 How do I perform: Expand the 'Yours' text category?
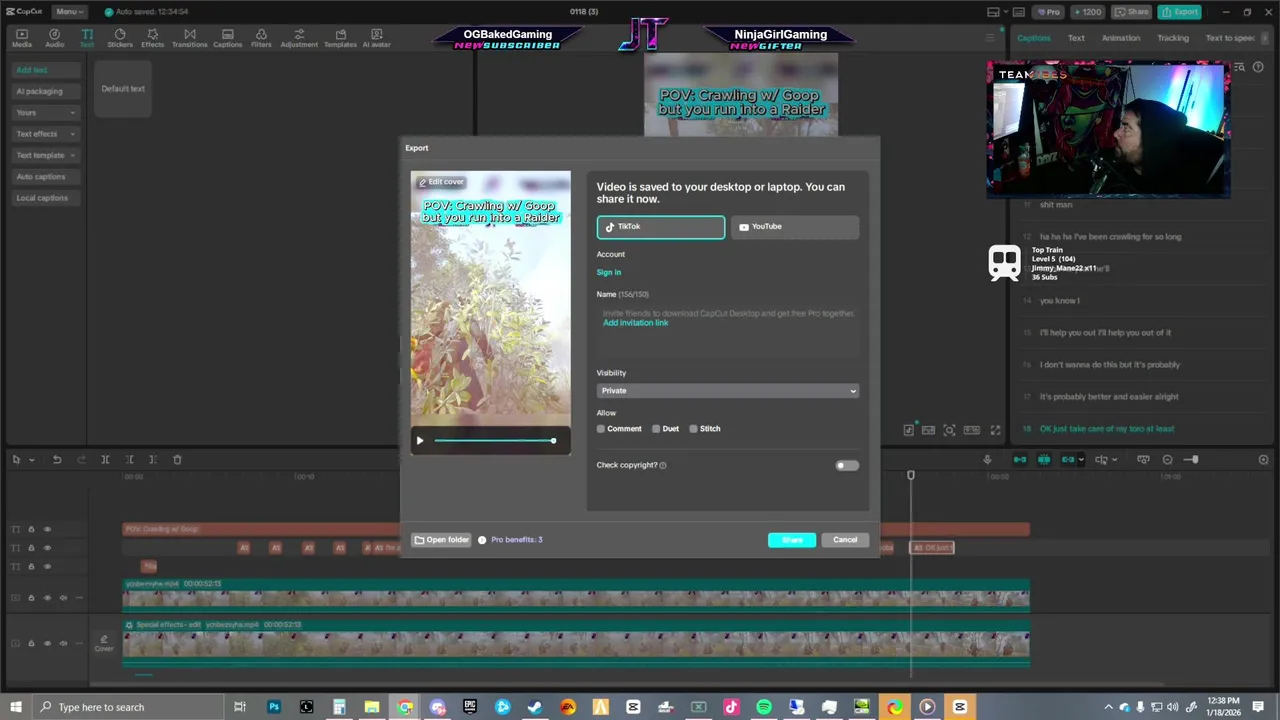click(x=45, y=112)
